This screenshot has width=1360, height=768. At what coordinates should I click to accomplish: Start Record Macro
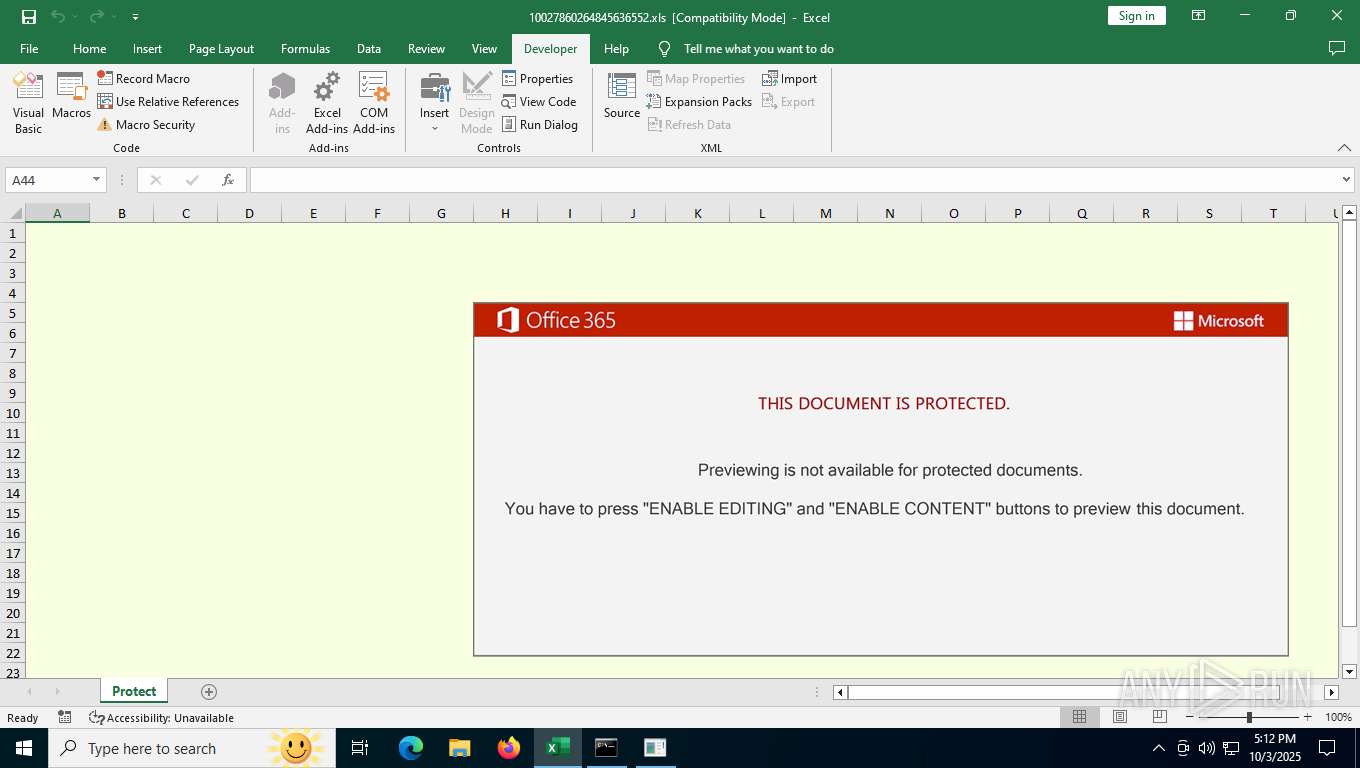pos(143,78)
